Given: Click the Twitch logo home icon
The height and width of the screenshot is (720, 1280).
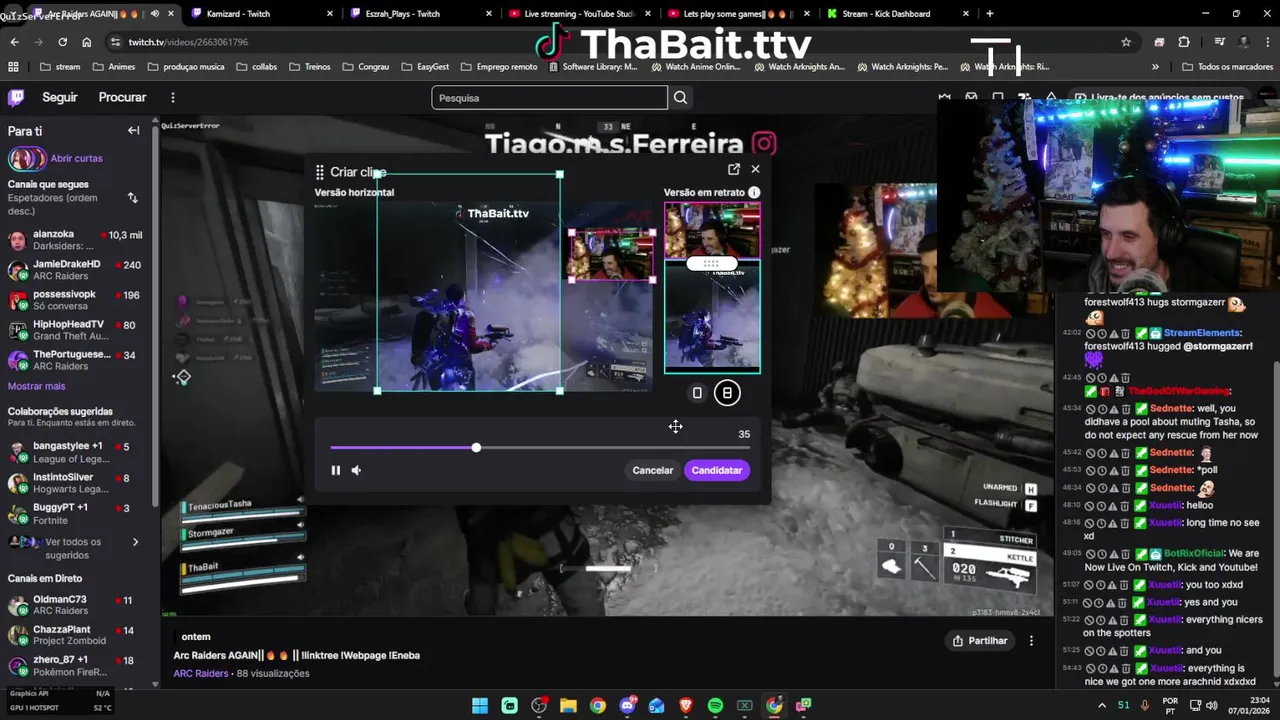Looking at the screenshot, I should (16, 97).
